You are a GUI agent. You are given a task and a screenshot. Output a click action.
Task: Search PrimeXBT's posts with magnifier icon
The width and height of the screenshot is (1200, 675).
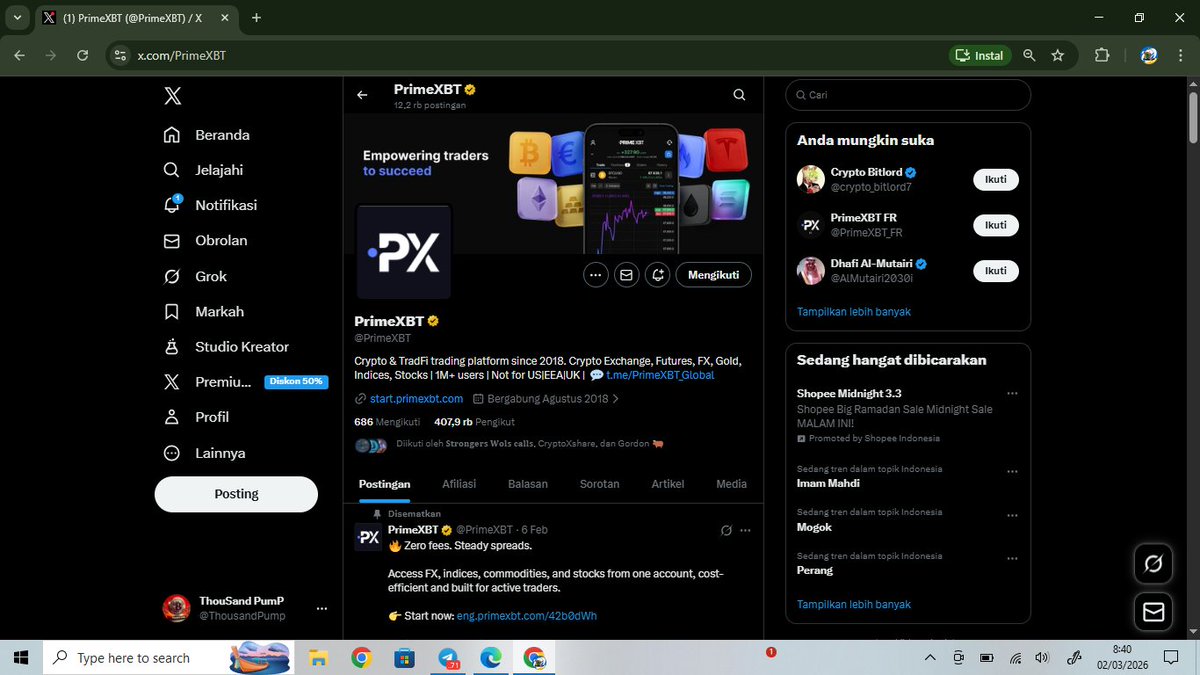pos(739,95)
